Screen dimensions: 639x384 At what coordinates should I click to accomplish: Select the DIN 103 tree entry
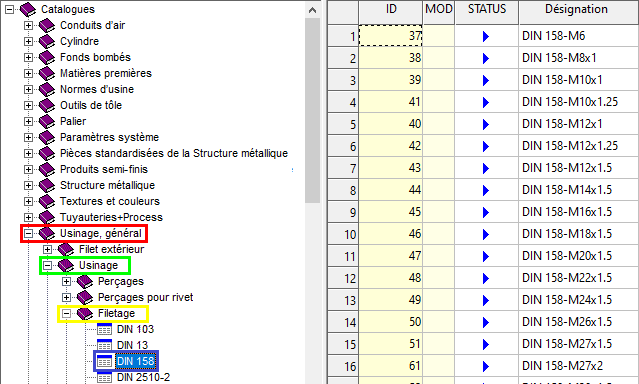pyautogui.click(x=135, y=329)
